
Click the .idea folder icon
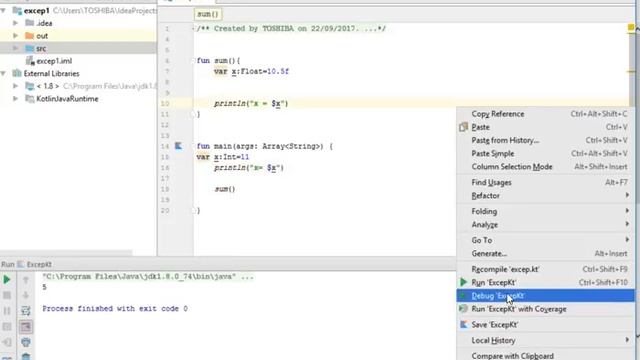29,23
